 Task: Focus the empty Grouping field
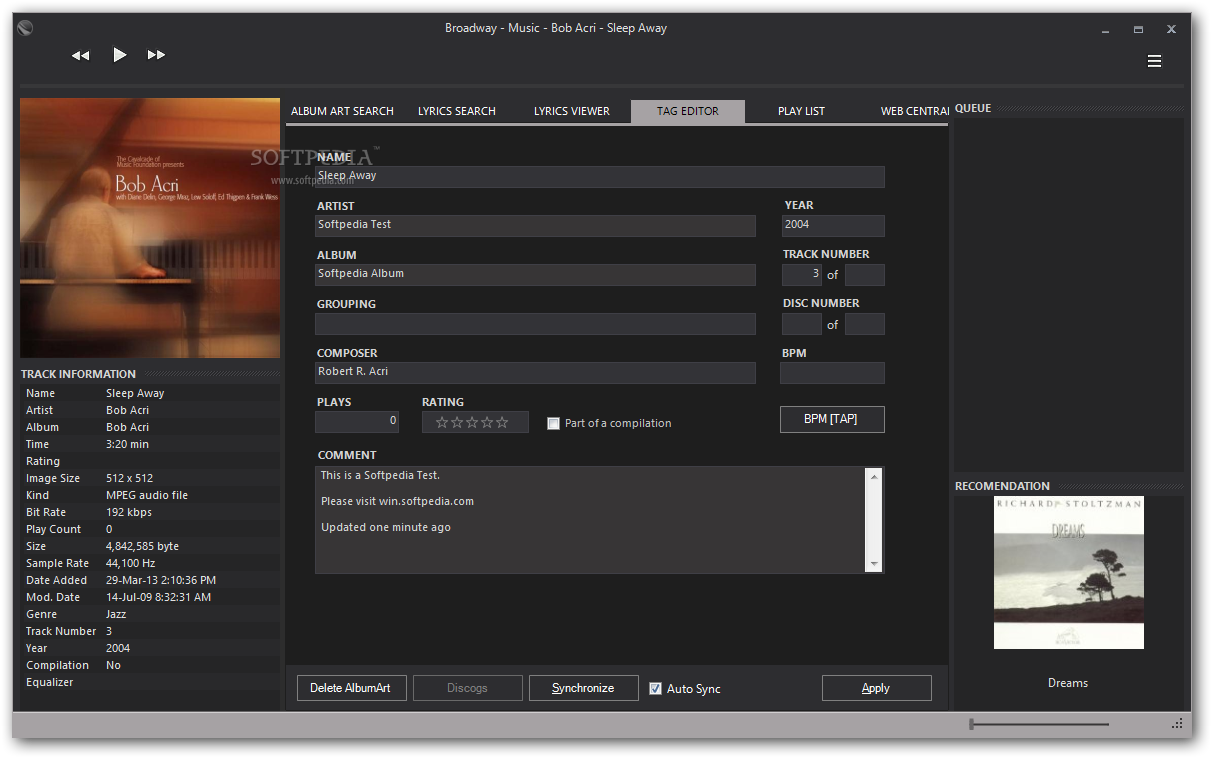[x=535, y=323]
